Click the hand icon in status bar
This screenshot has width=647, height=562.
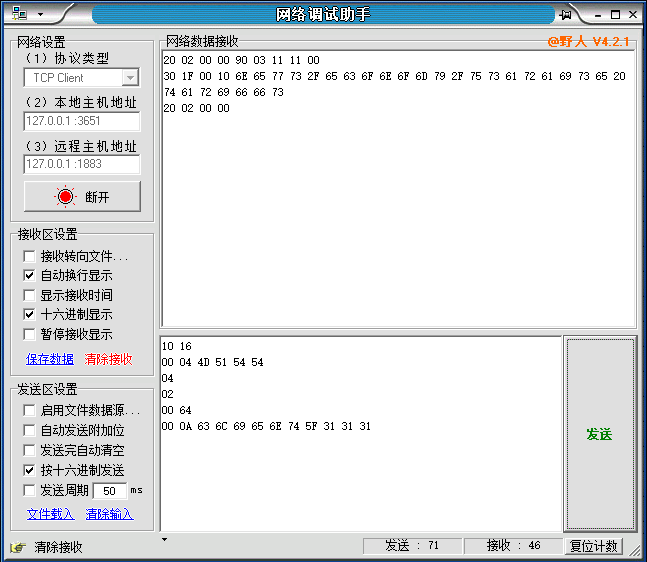(x=18, y=547)
